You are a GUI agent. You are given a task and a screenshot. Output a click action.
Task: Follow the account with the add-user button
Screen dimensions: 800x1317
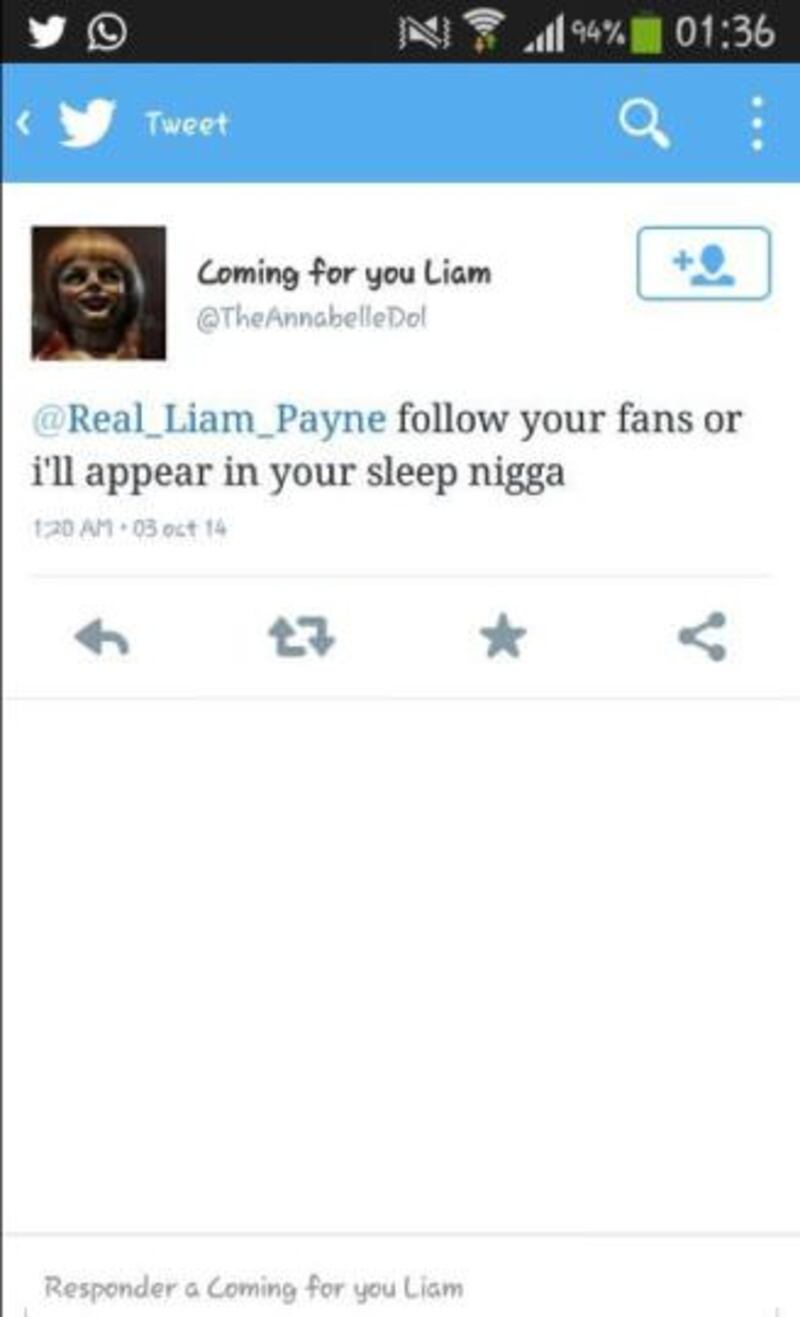pyautogui.click(x=704, y=263)
